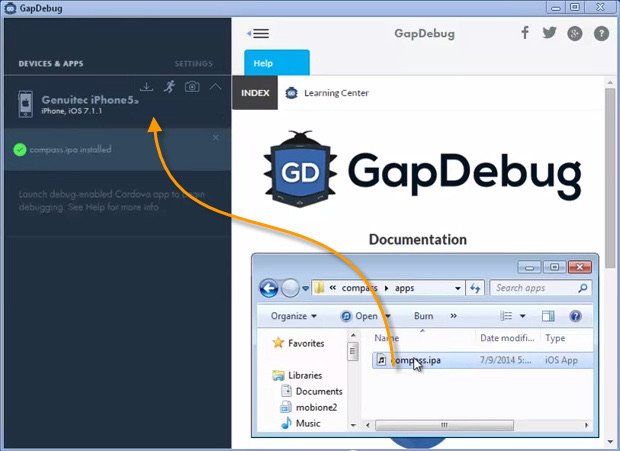Collapse the Genuitec iPhone5 device panel
Image resolution: width=620 pixels, height=451 pixels.
[215, 88]
